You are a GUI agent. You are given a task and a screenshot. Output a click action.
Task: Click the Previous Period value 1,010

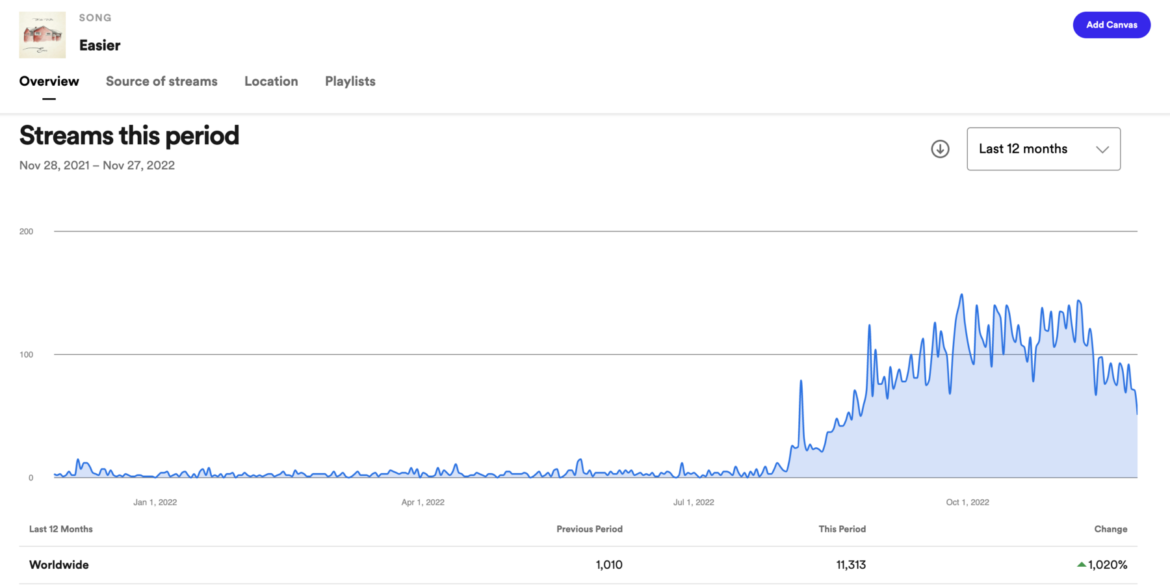[608, 565]
